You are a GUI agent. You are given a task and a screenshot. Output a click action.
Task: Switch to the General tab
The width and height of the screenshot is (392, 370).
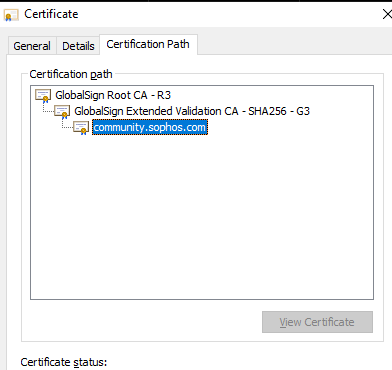pyautogui.click(x=32, y=46)
